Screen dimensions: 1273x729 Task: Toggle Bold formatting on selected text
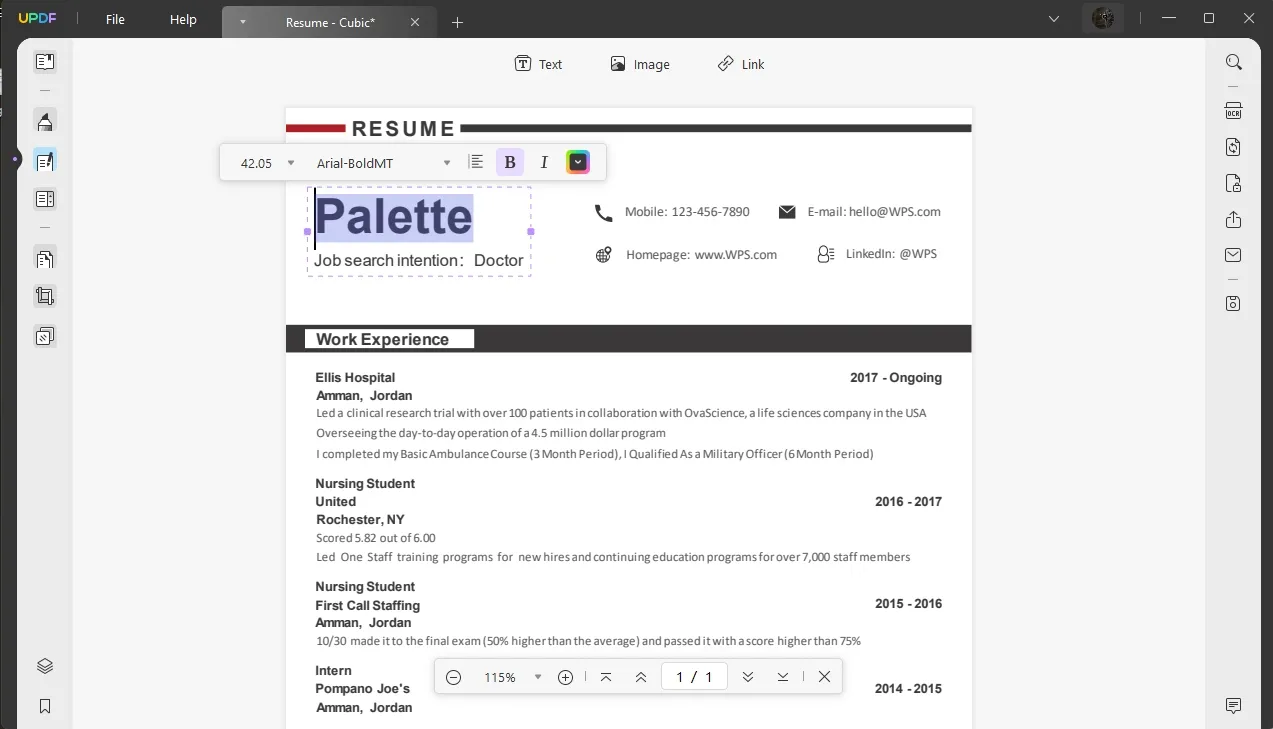click(510, 162)
